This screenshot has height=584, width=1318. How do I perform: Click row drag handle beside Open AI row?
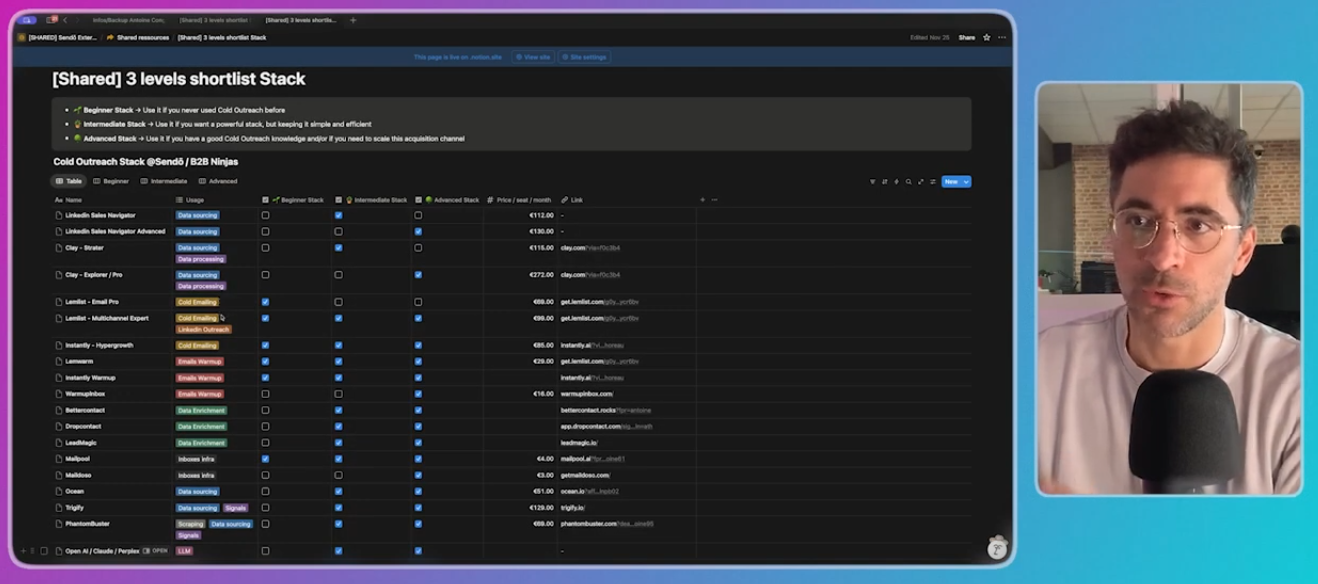point(32,551)
